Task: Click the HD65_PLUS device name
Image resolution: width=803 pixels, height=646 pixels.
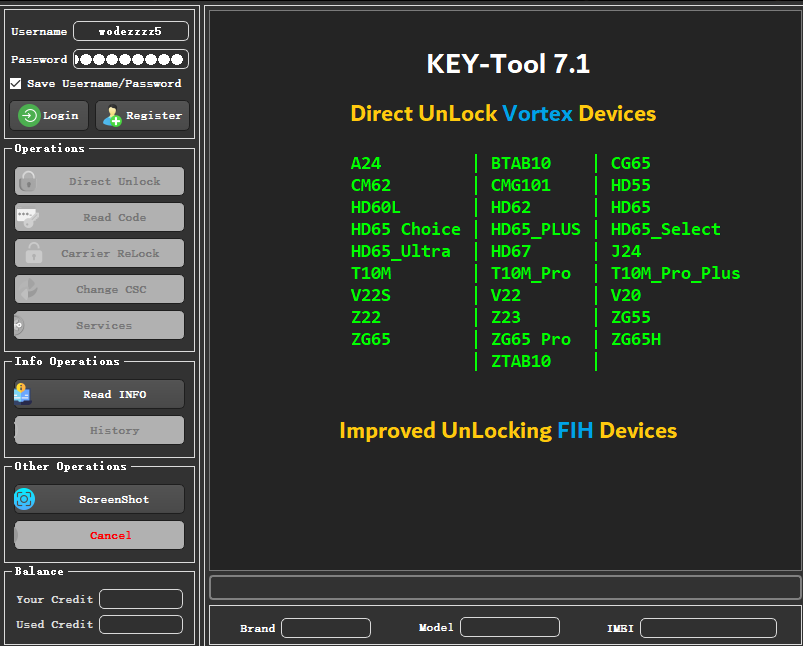Action: coord(536,230)
